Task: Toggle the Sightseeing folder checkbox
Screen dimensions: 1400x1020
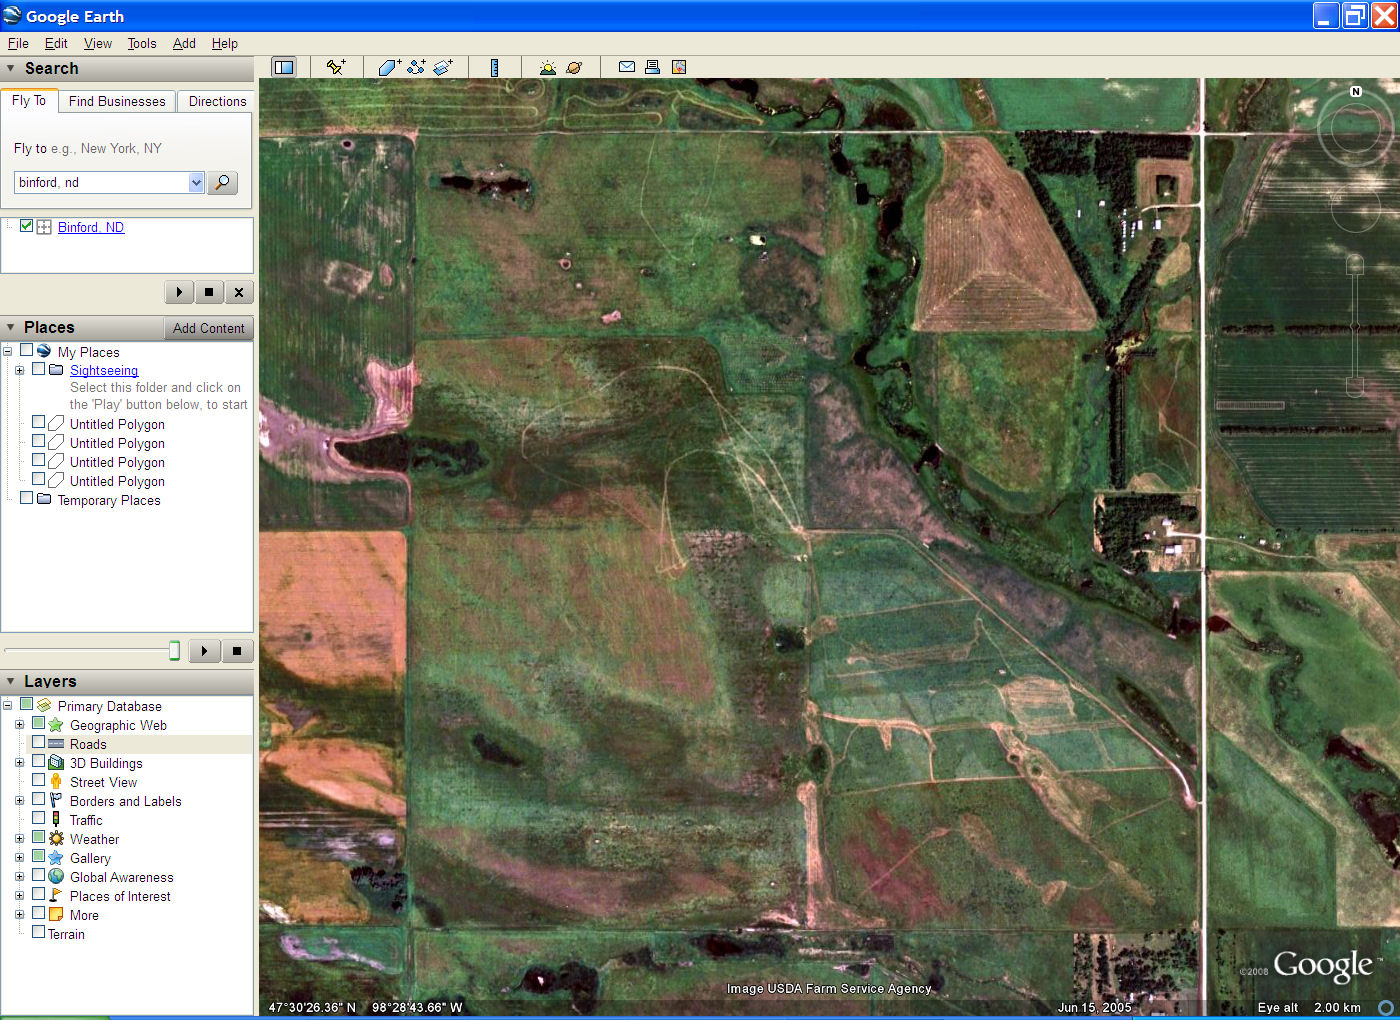Action: (x=38, y=369)
